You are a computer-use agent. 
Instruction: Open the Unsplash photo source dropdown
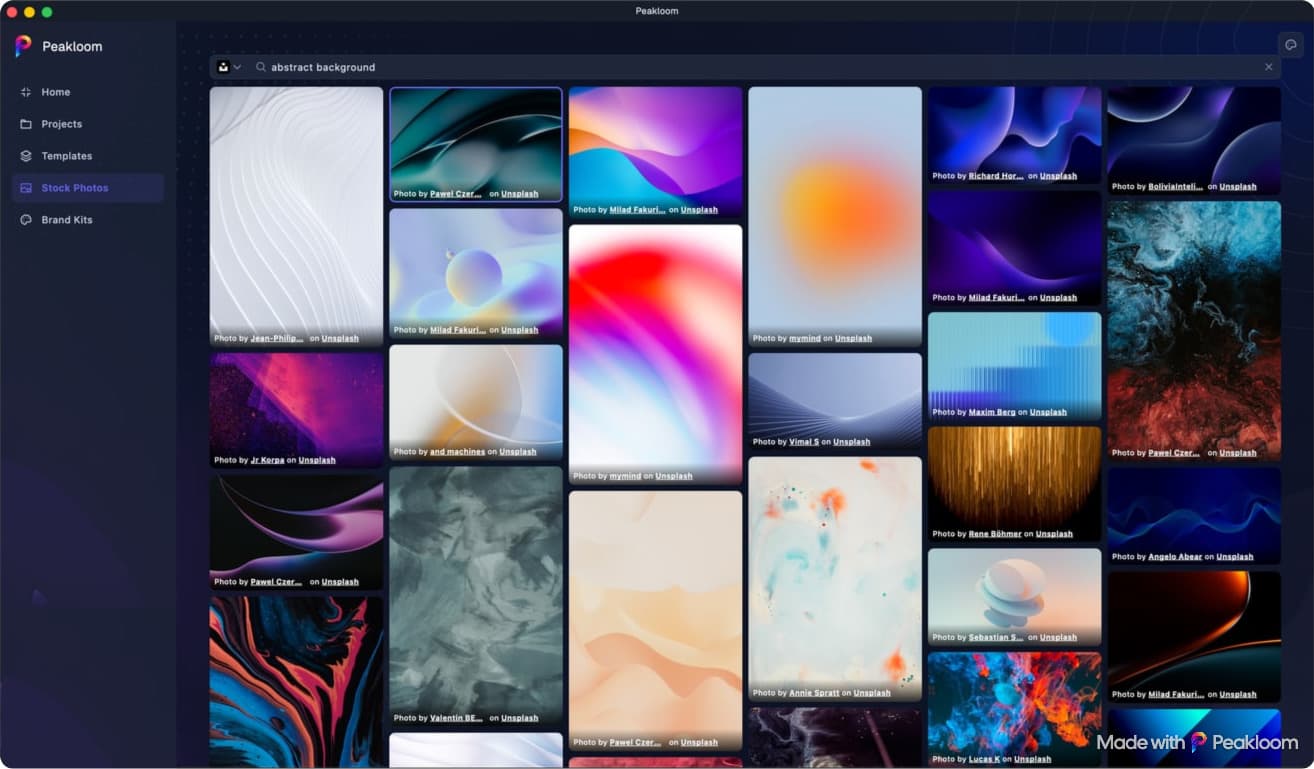(x=229, y=67)
